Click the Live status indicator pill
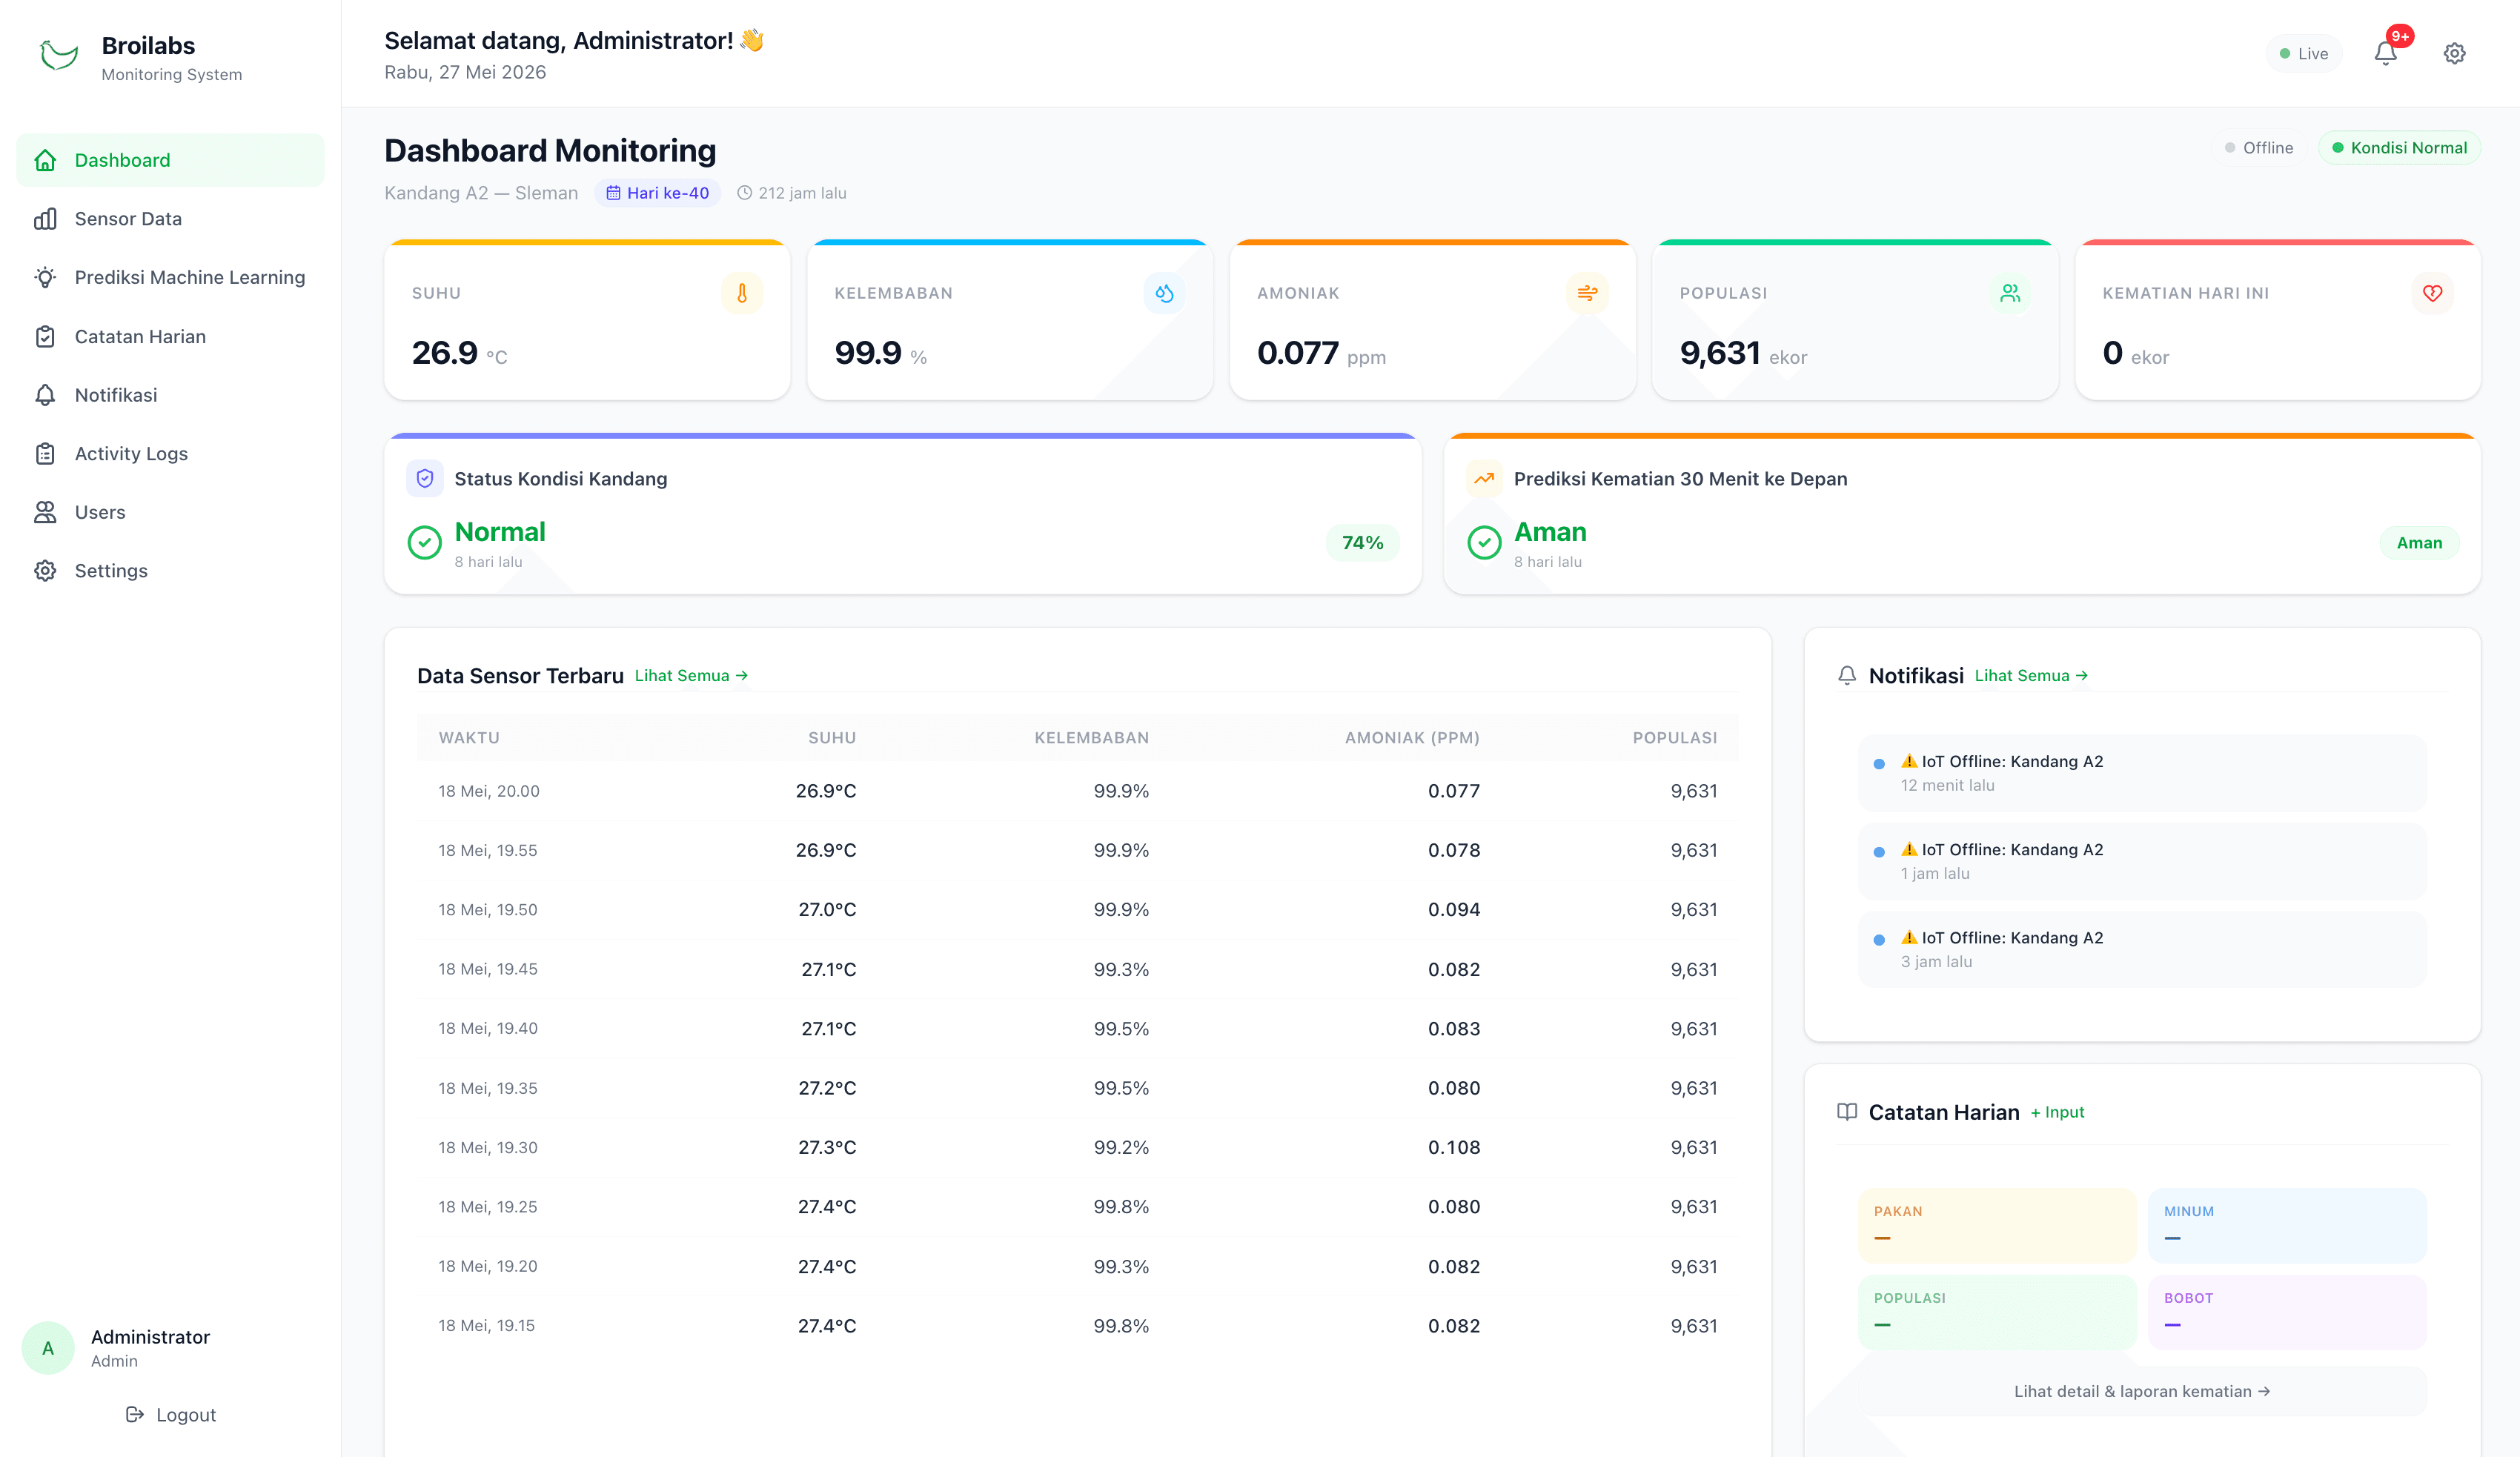The image size is (2520, 1457). pyautogui.click(x=2303, y=54)
